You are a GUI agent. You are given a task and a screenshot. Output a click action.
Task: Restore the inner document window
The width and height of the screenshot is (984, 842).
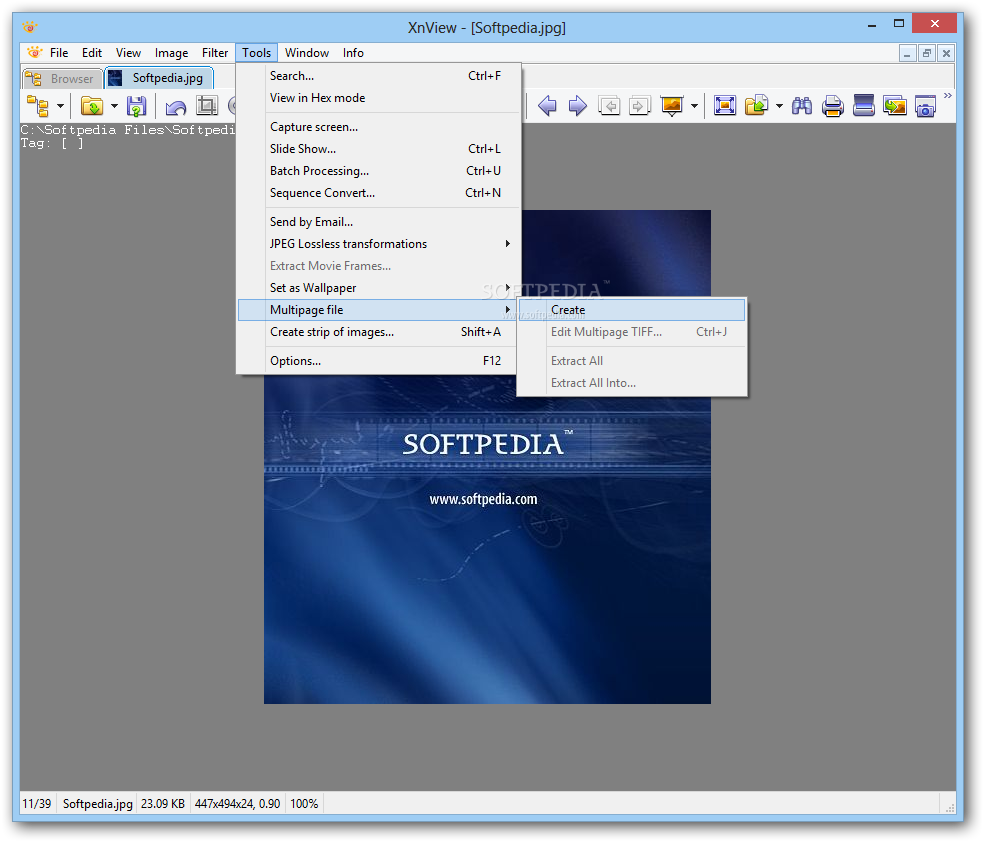tap(926, 53)
